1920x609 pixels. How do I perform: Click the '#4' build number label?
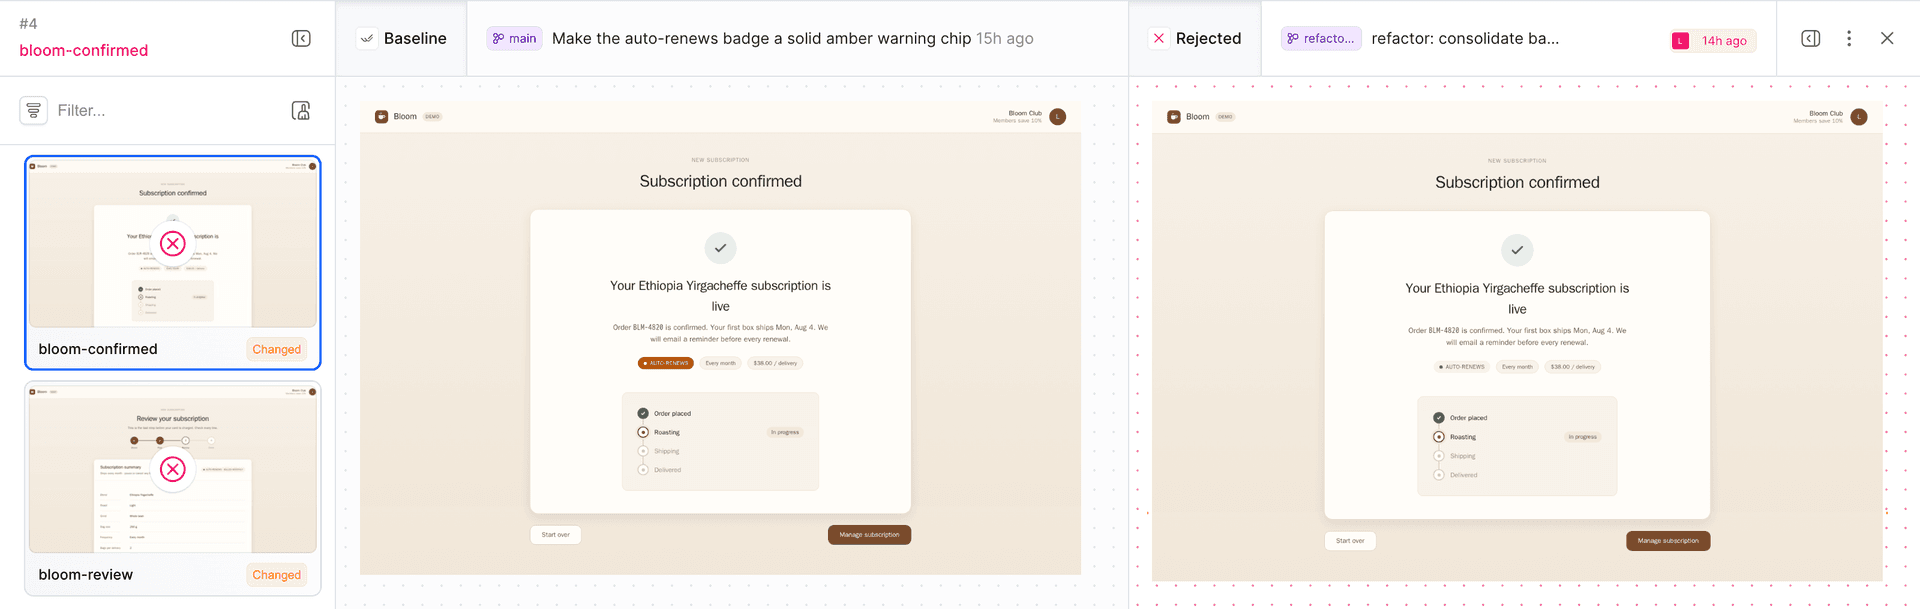coord(28,23)
